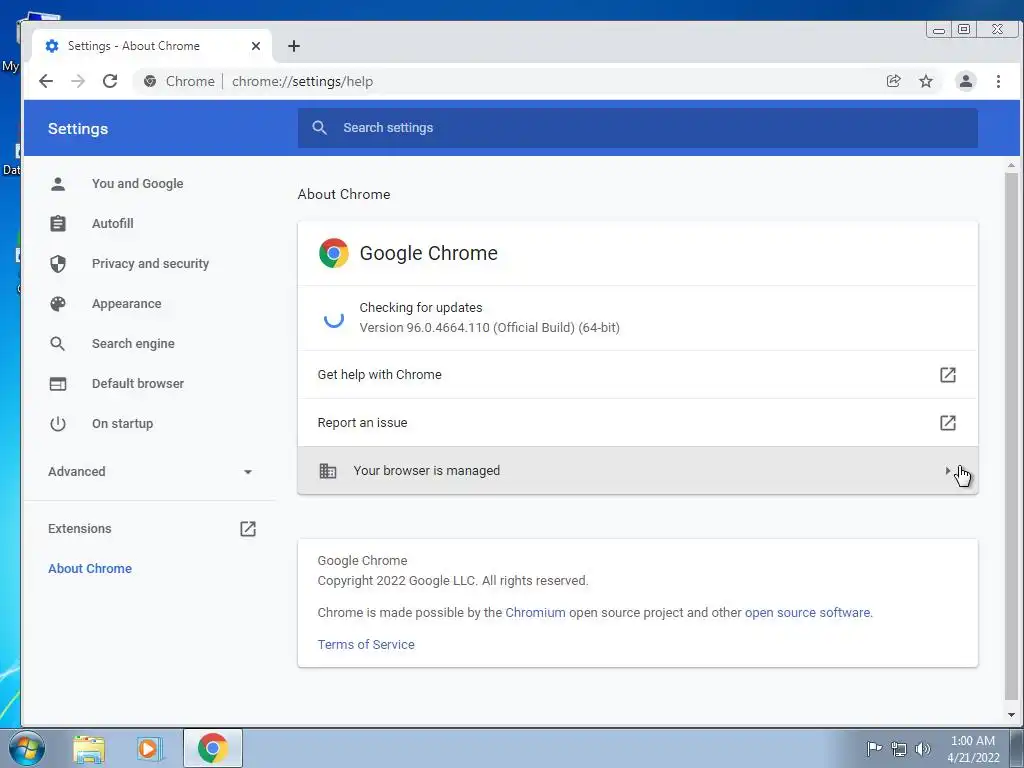Click the You and Google person icon
Screen dimensions: 1024x768
coord(57,184)
